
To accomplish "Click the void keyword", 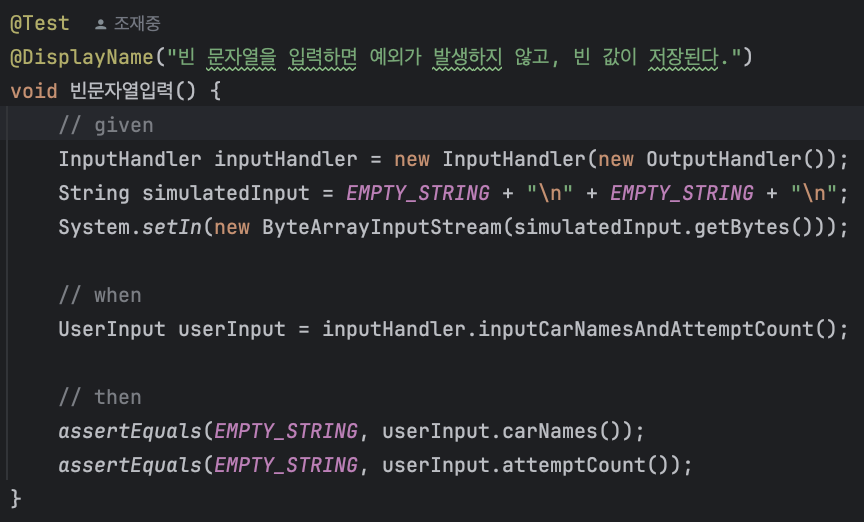I will tap(34, 91).
